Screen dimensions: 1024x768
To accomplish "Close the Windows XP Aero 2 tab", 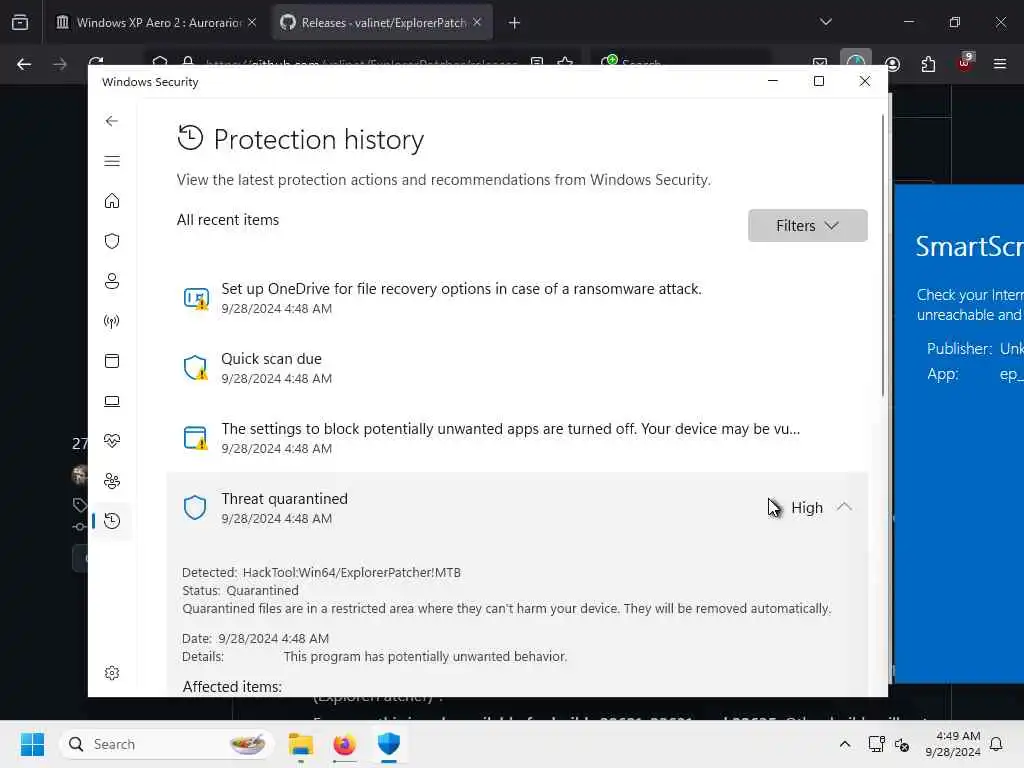I will point(252,22).
